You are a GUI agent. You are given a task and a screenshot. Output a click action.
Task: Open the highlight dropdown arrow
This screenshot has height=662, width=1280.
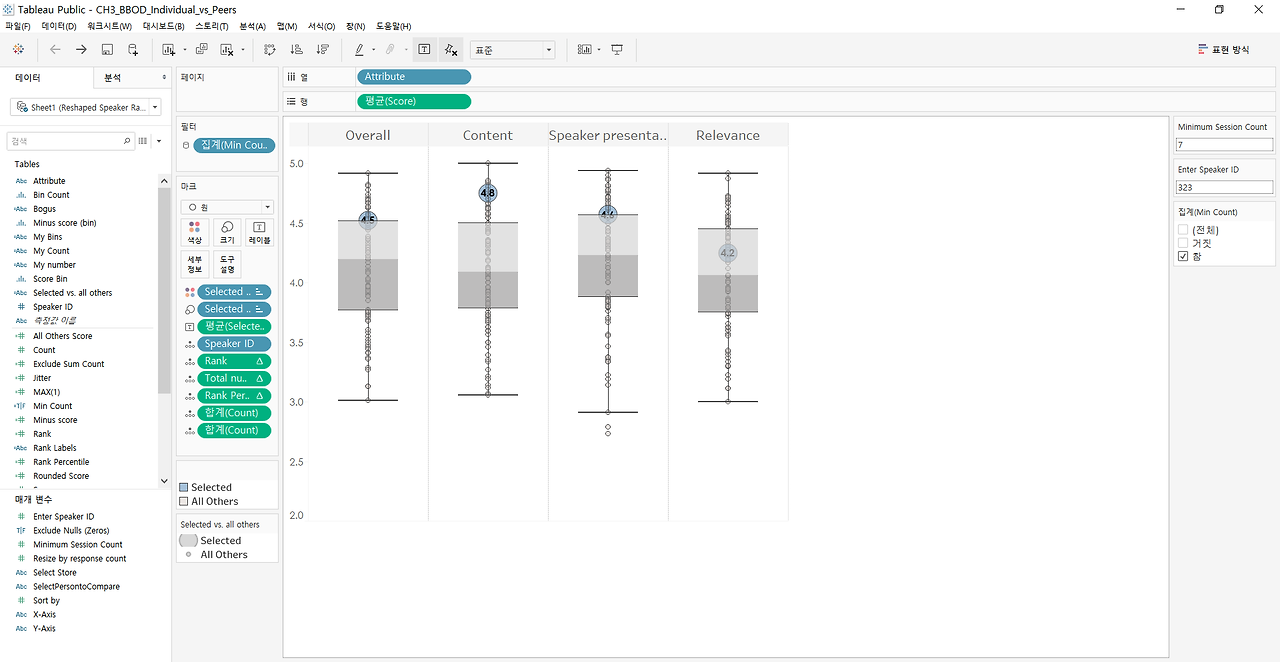373,49
